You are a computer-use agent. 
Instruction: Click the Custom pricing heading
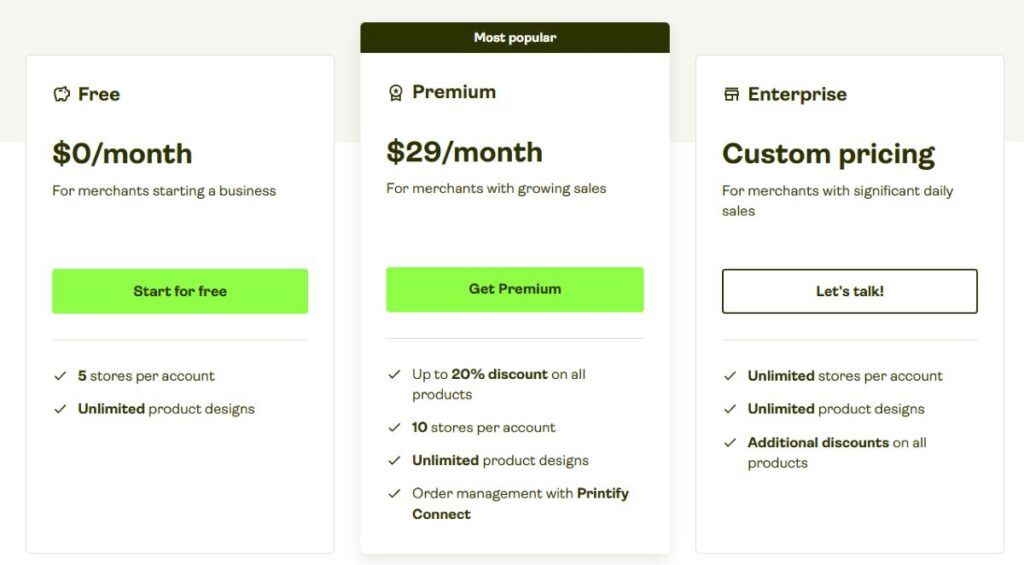[x=829, y=155]
